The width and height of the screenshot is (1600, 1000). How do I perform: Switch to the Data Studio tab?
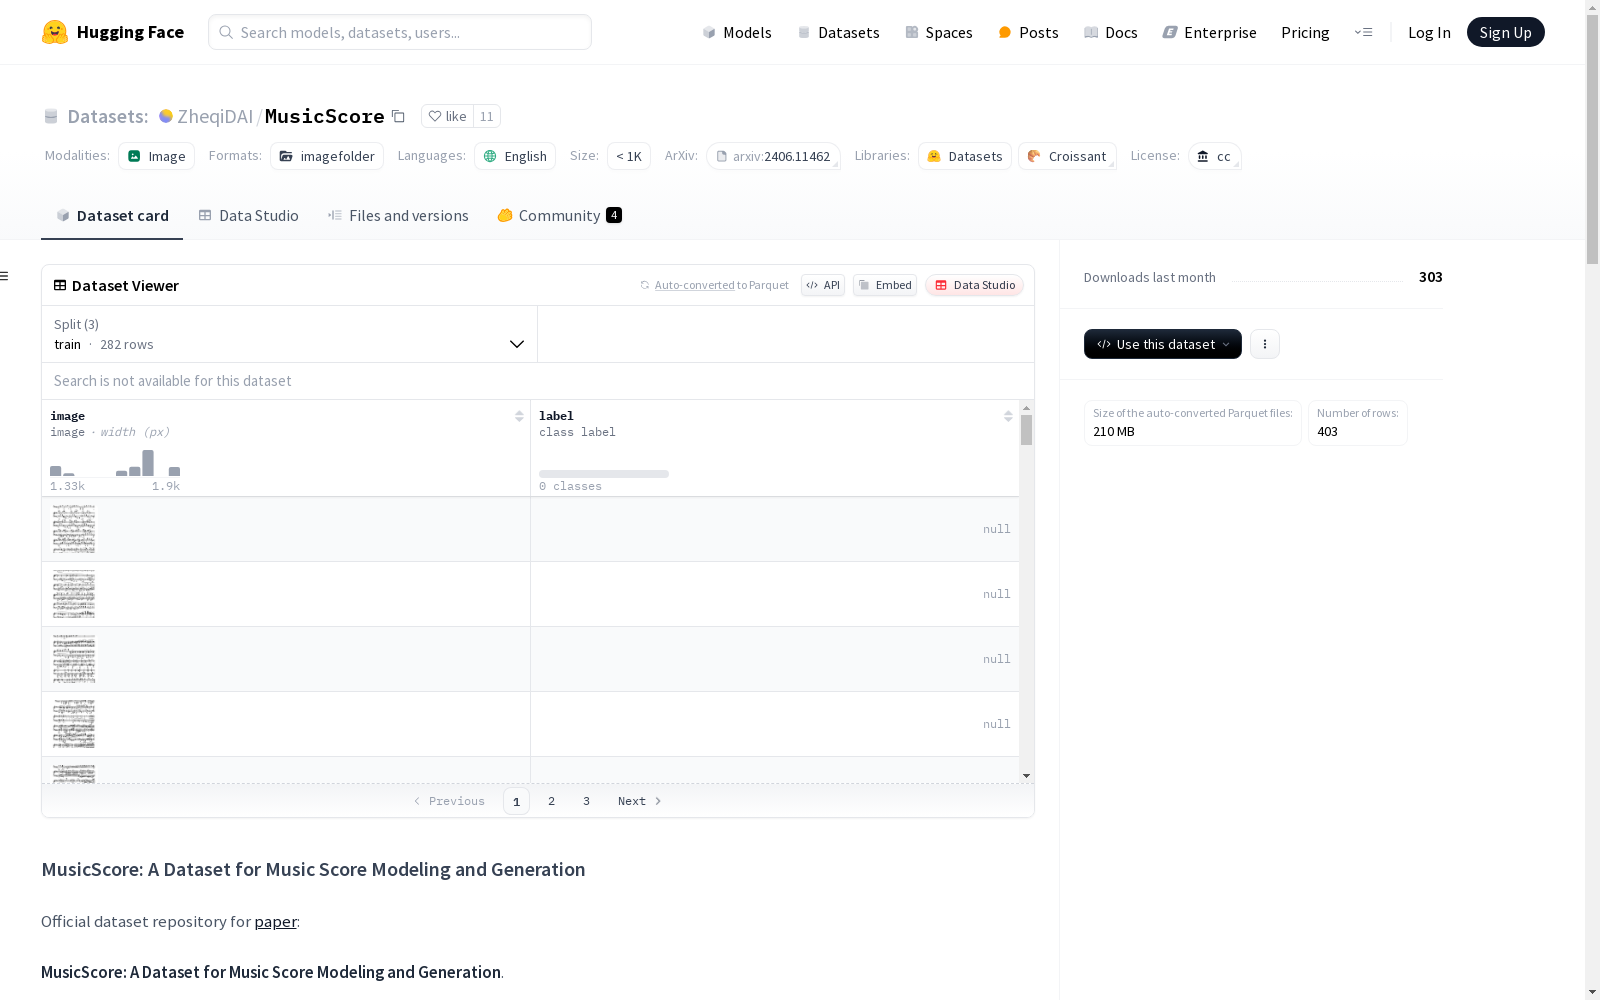[x=248, y=215]
